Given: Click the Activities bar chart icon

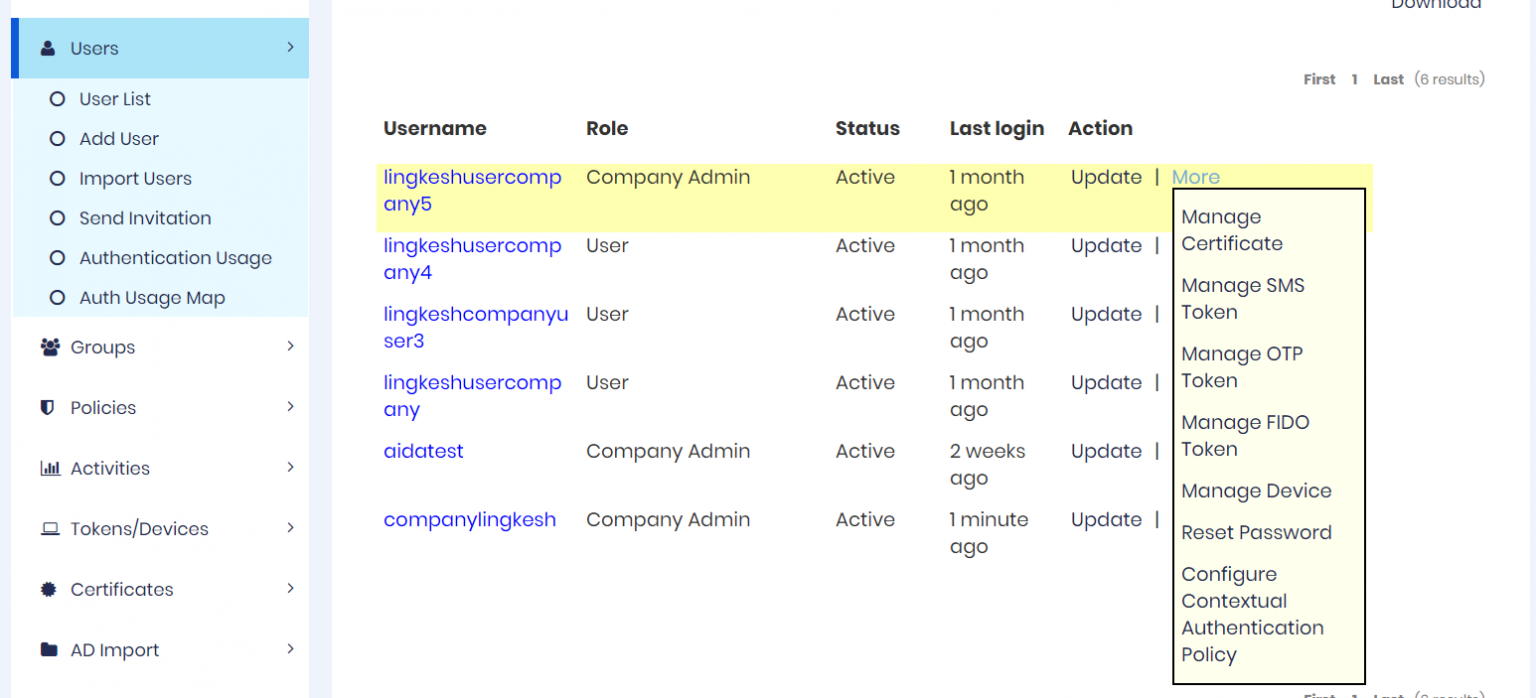Looking at the screenshot, I should pos(49,468).
